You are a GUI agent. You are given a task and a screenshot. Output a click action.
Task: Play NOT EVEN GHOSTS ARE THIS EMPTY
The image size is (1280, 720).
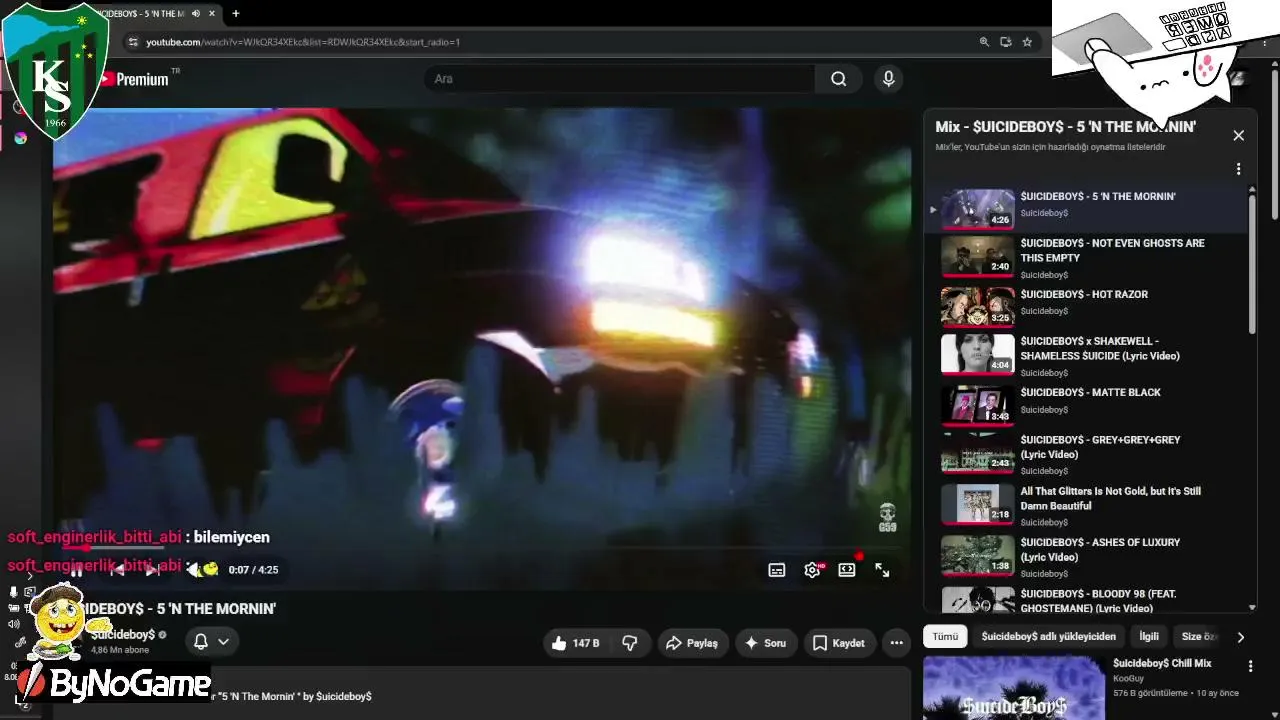point(1086,257)
